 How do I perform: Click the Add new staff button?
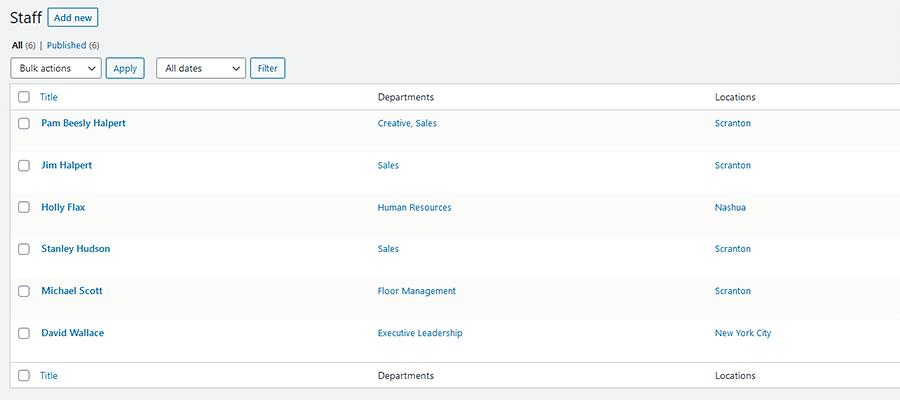[x=73, y=18]
